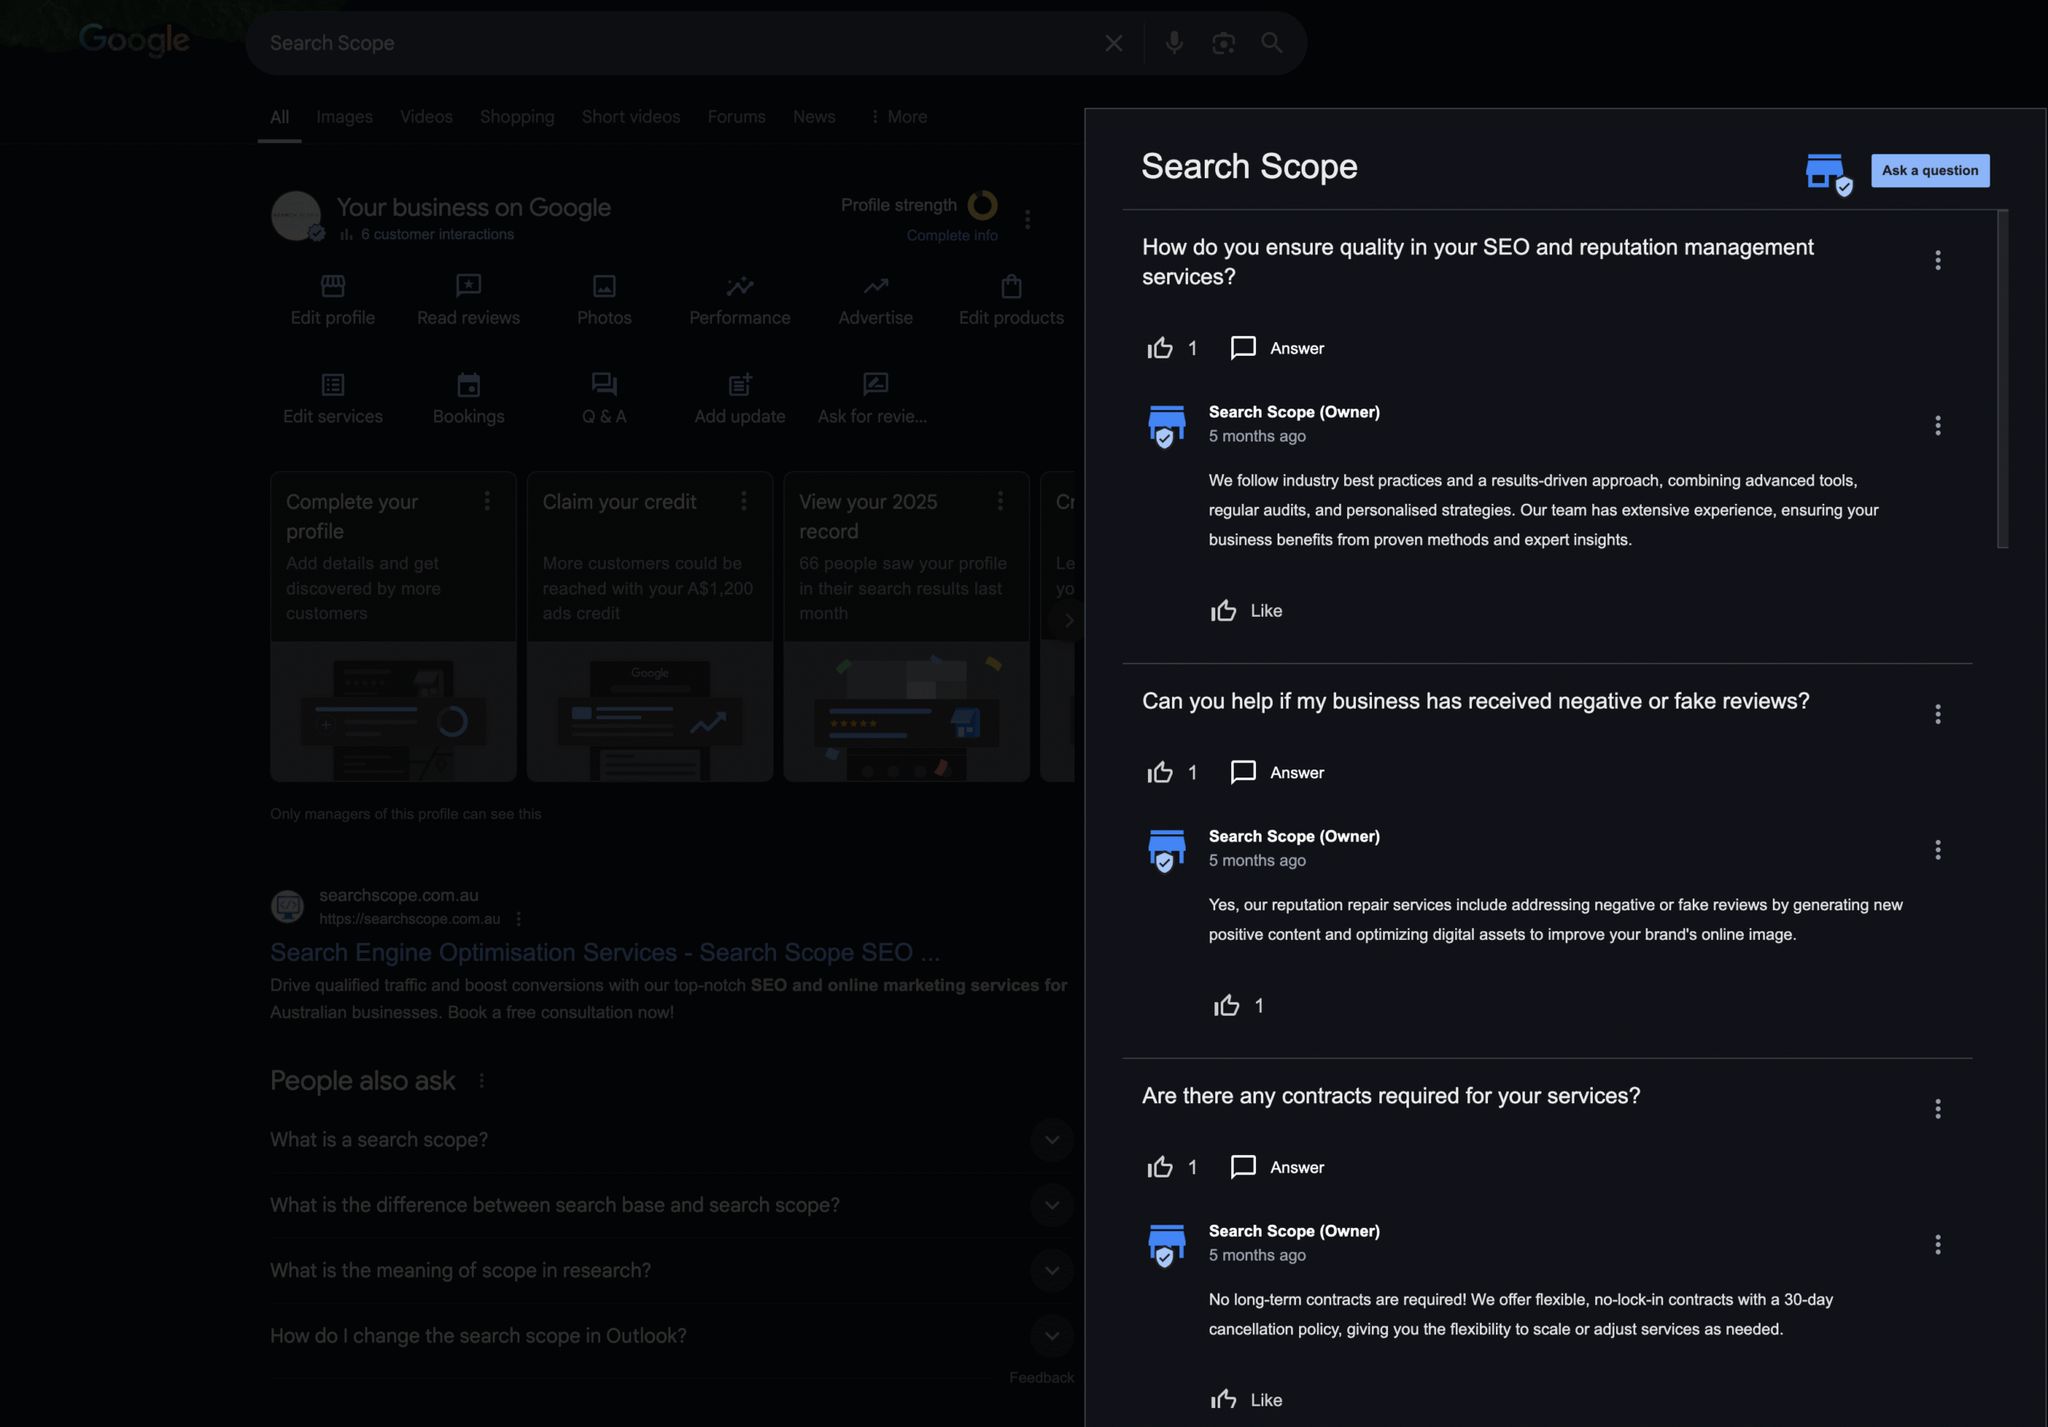Switch to the Images tab
2048x1427 pixels.
coord(344,117)
